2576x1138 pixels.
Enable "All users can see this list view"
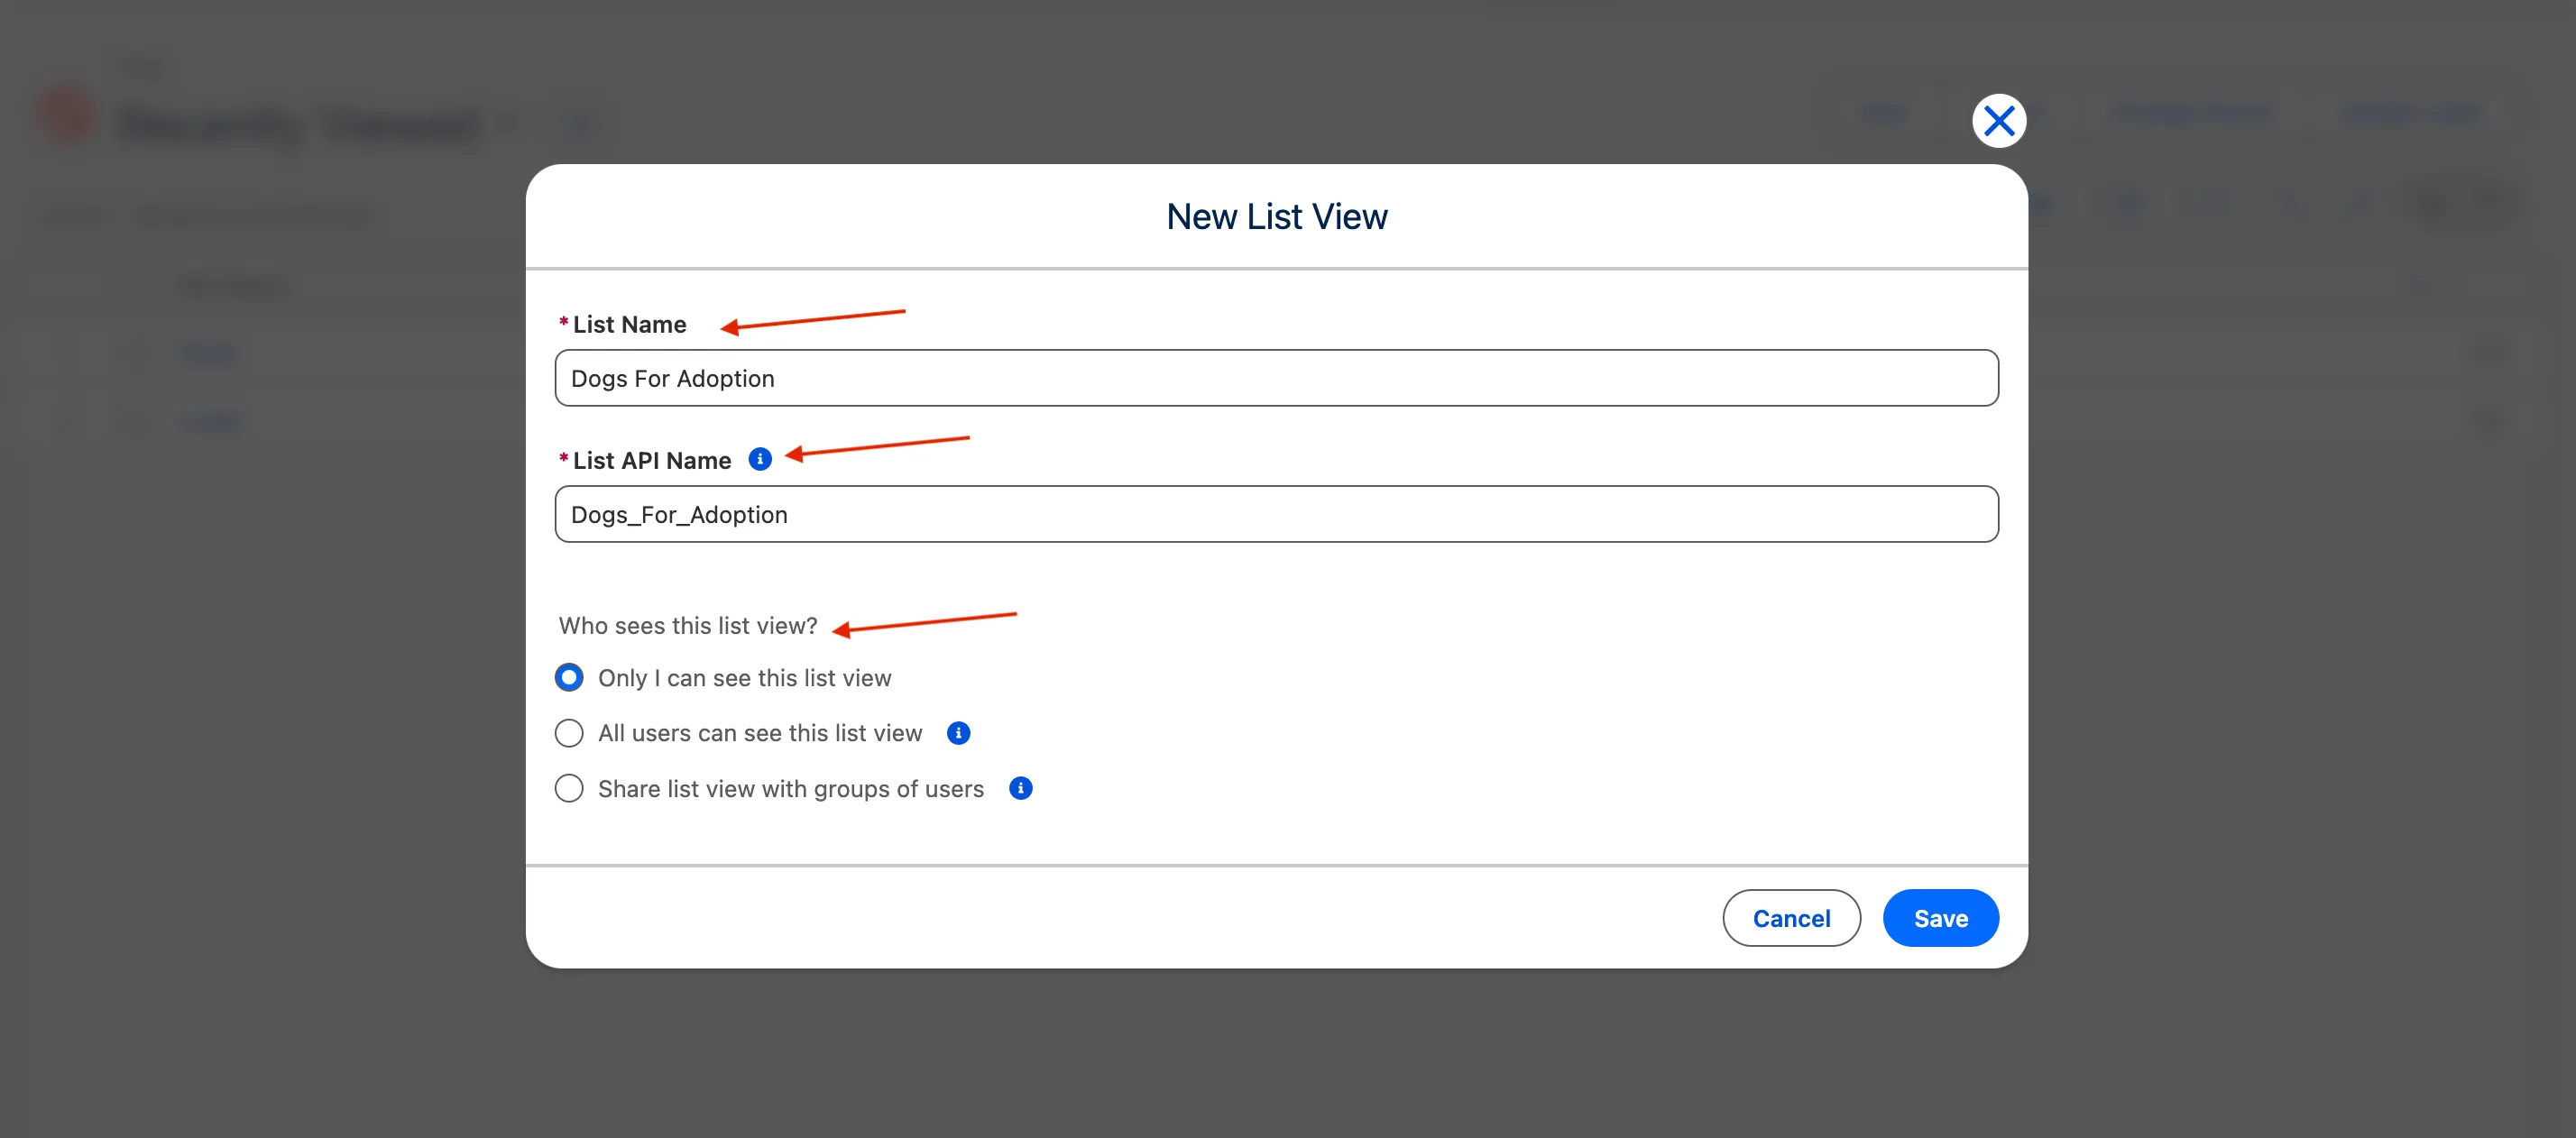[x=568, y=733]
